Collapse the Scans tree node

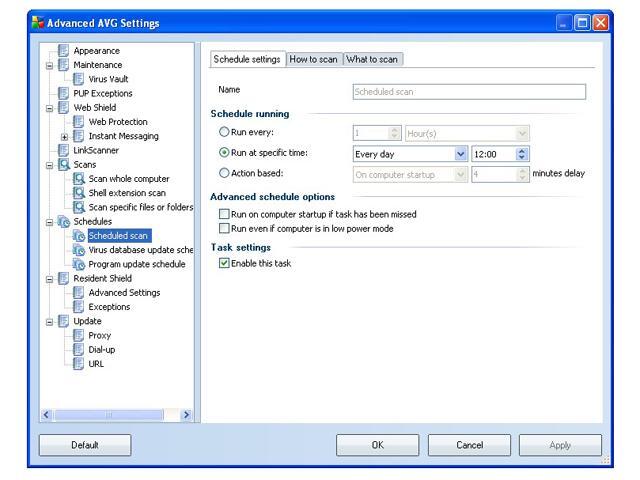pyautogui.click(x=49, y=165)
